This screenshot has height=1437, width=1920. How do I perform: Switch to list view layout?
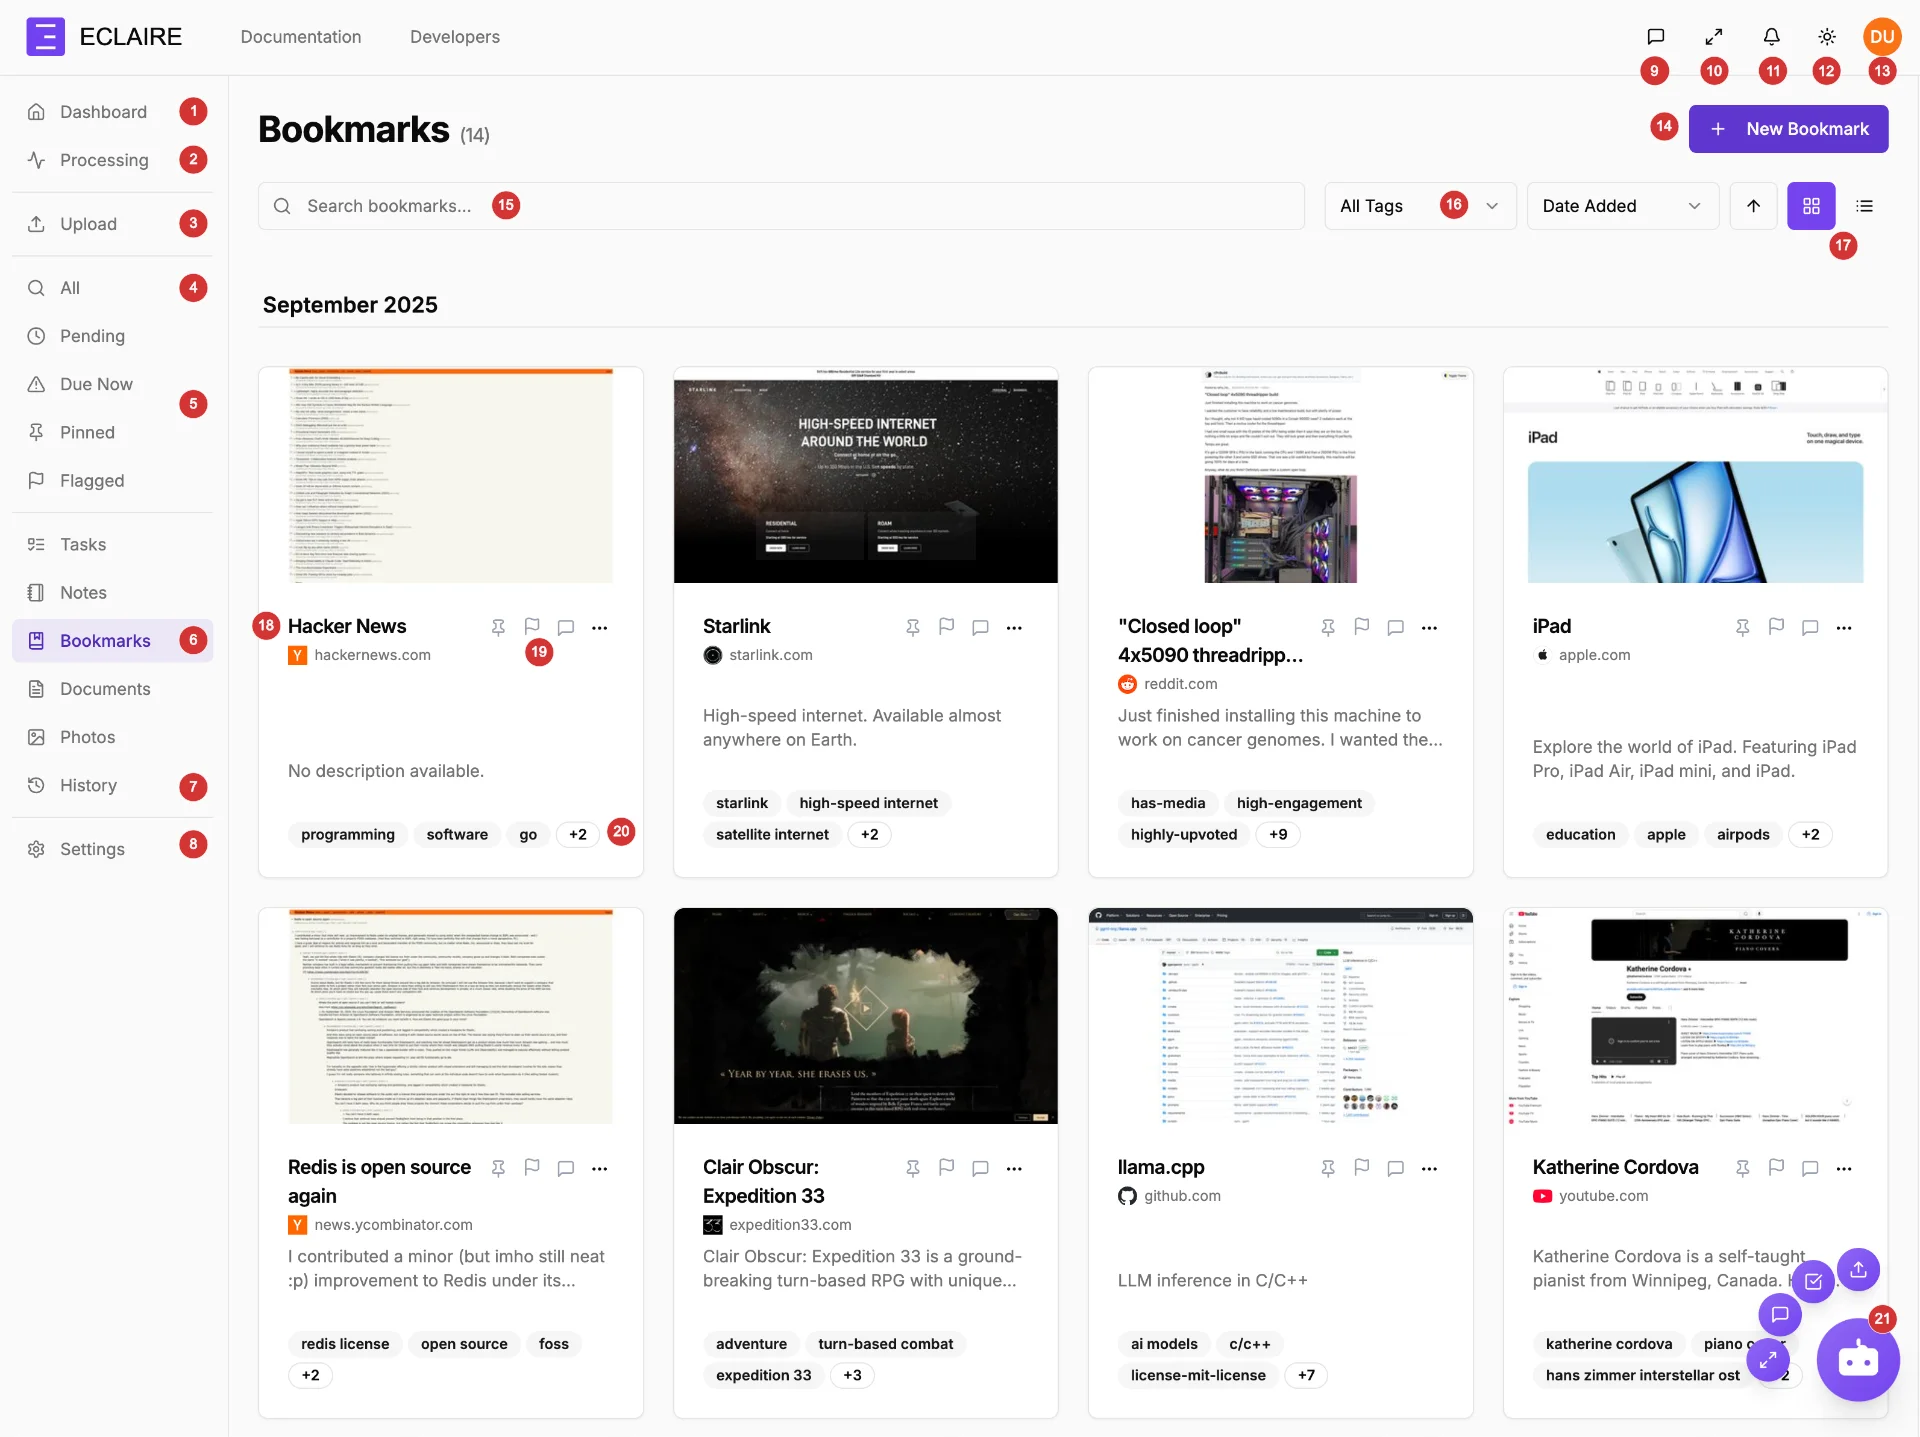(x=1864, y=206)
